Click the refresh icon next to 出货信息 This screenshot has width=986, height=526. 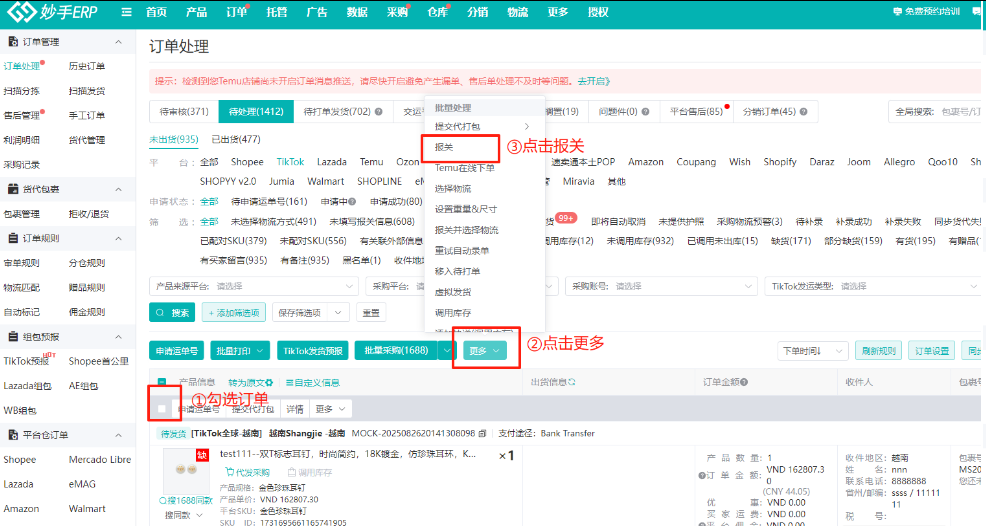point(572,382)
